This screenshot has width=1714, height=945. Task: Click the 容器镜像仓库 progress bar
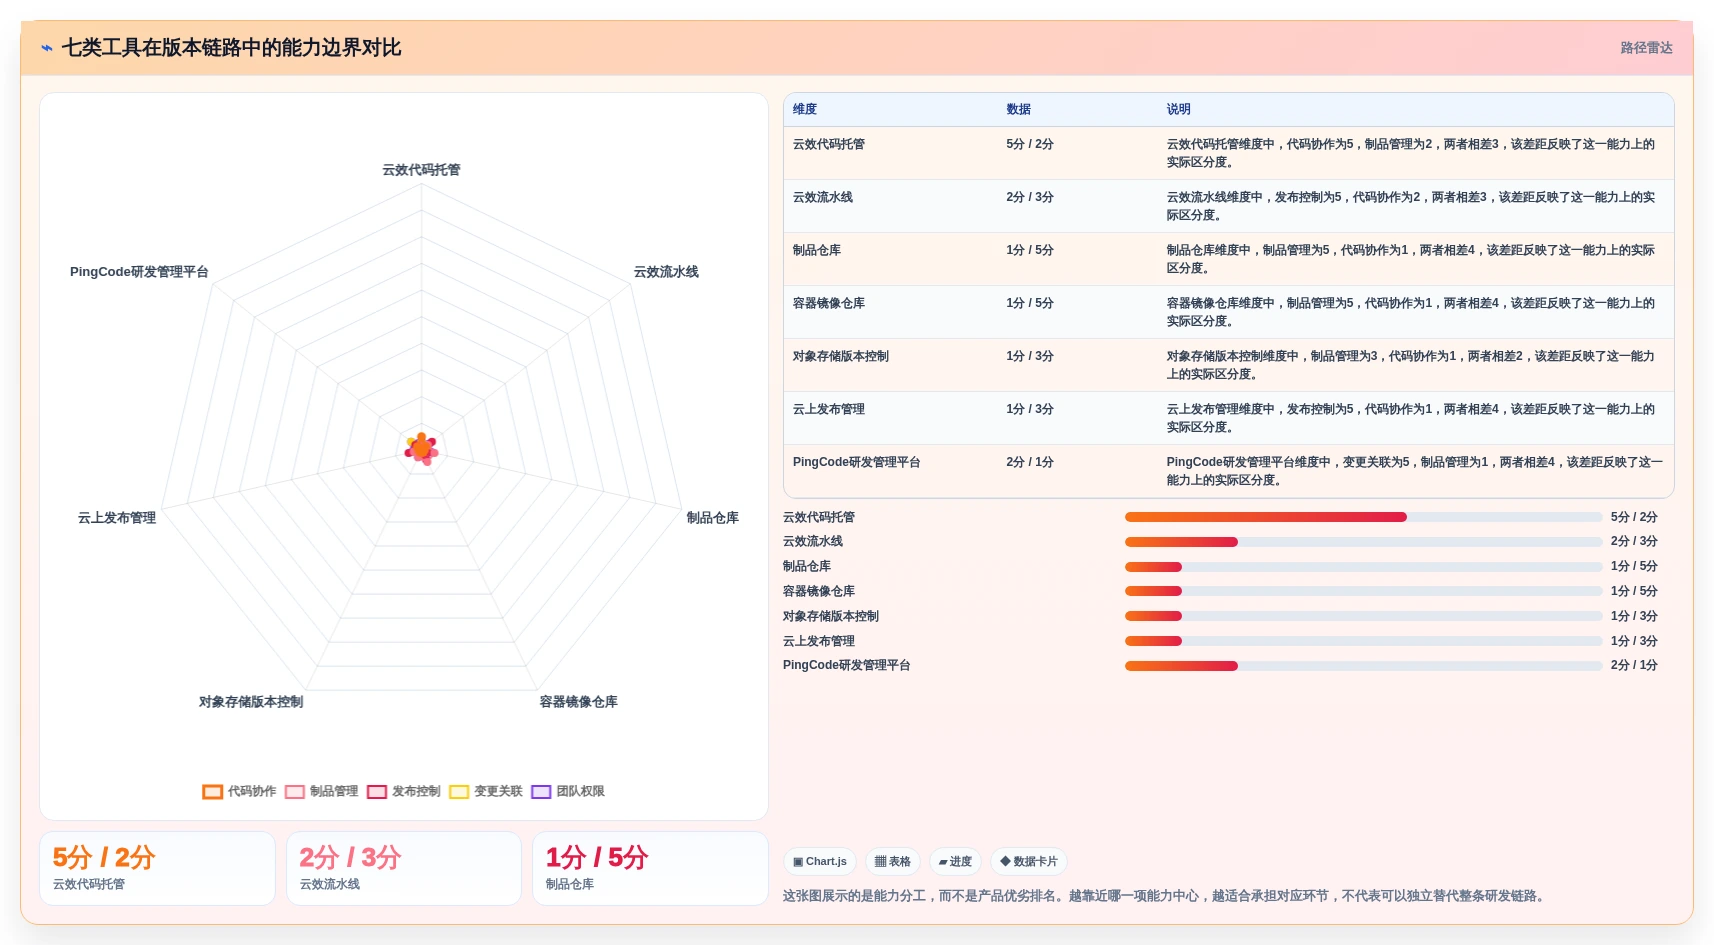click(1363, 591)
